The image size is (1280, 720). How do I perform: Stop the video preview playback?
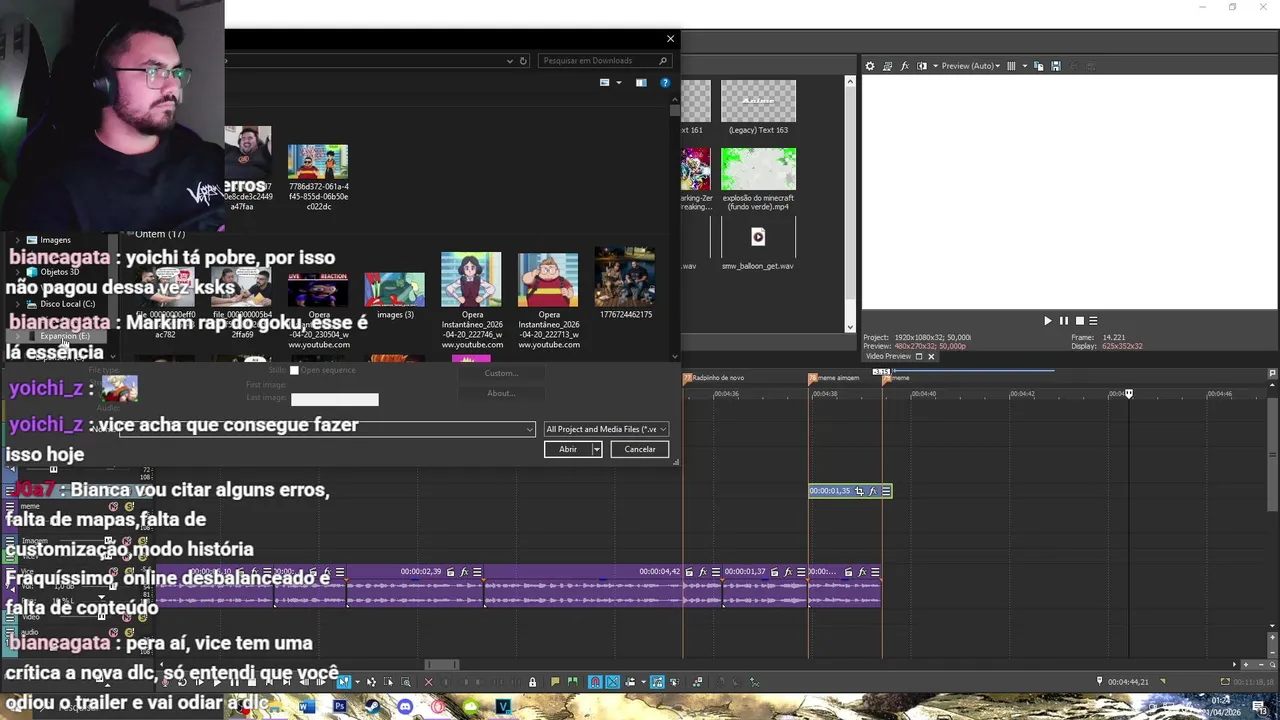pos(1079,321)
